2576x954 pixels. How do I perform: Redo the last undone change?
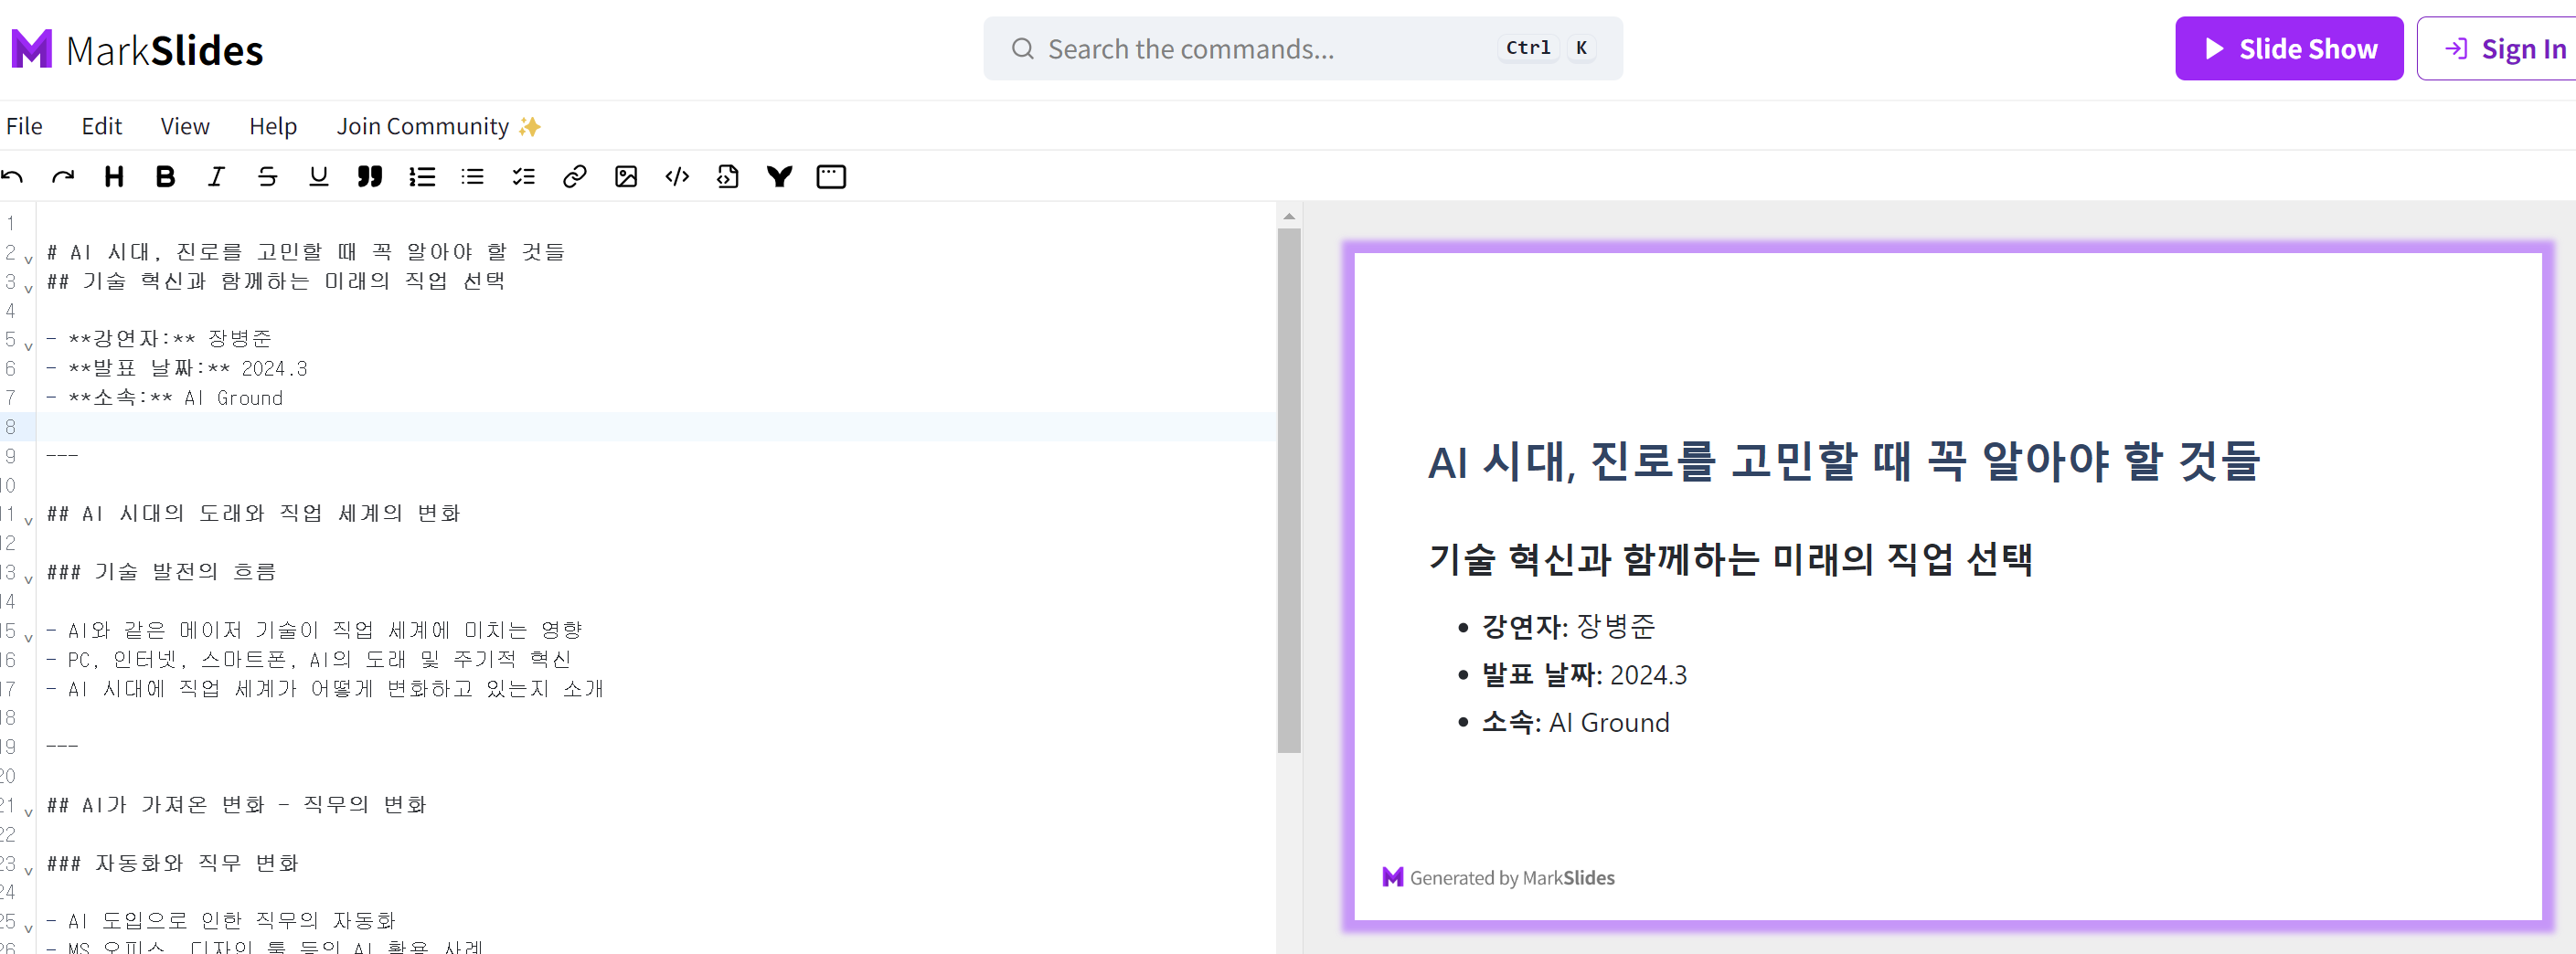pos(63,177)
